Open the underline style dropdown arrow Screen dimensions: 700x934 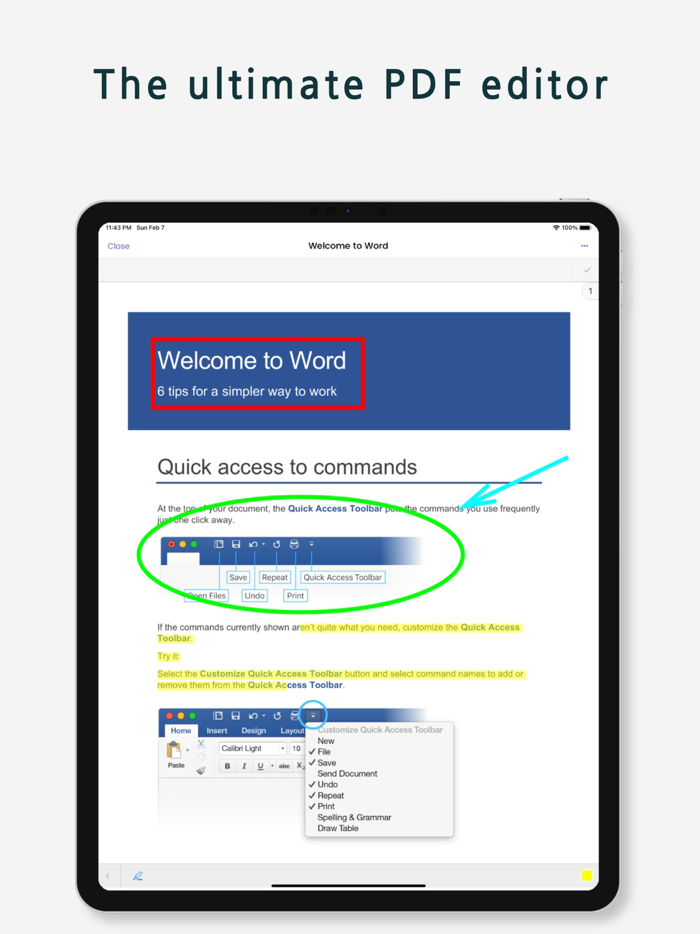[x=272, y=766]
